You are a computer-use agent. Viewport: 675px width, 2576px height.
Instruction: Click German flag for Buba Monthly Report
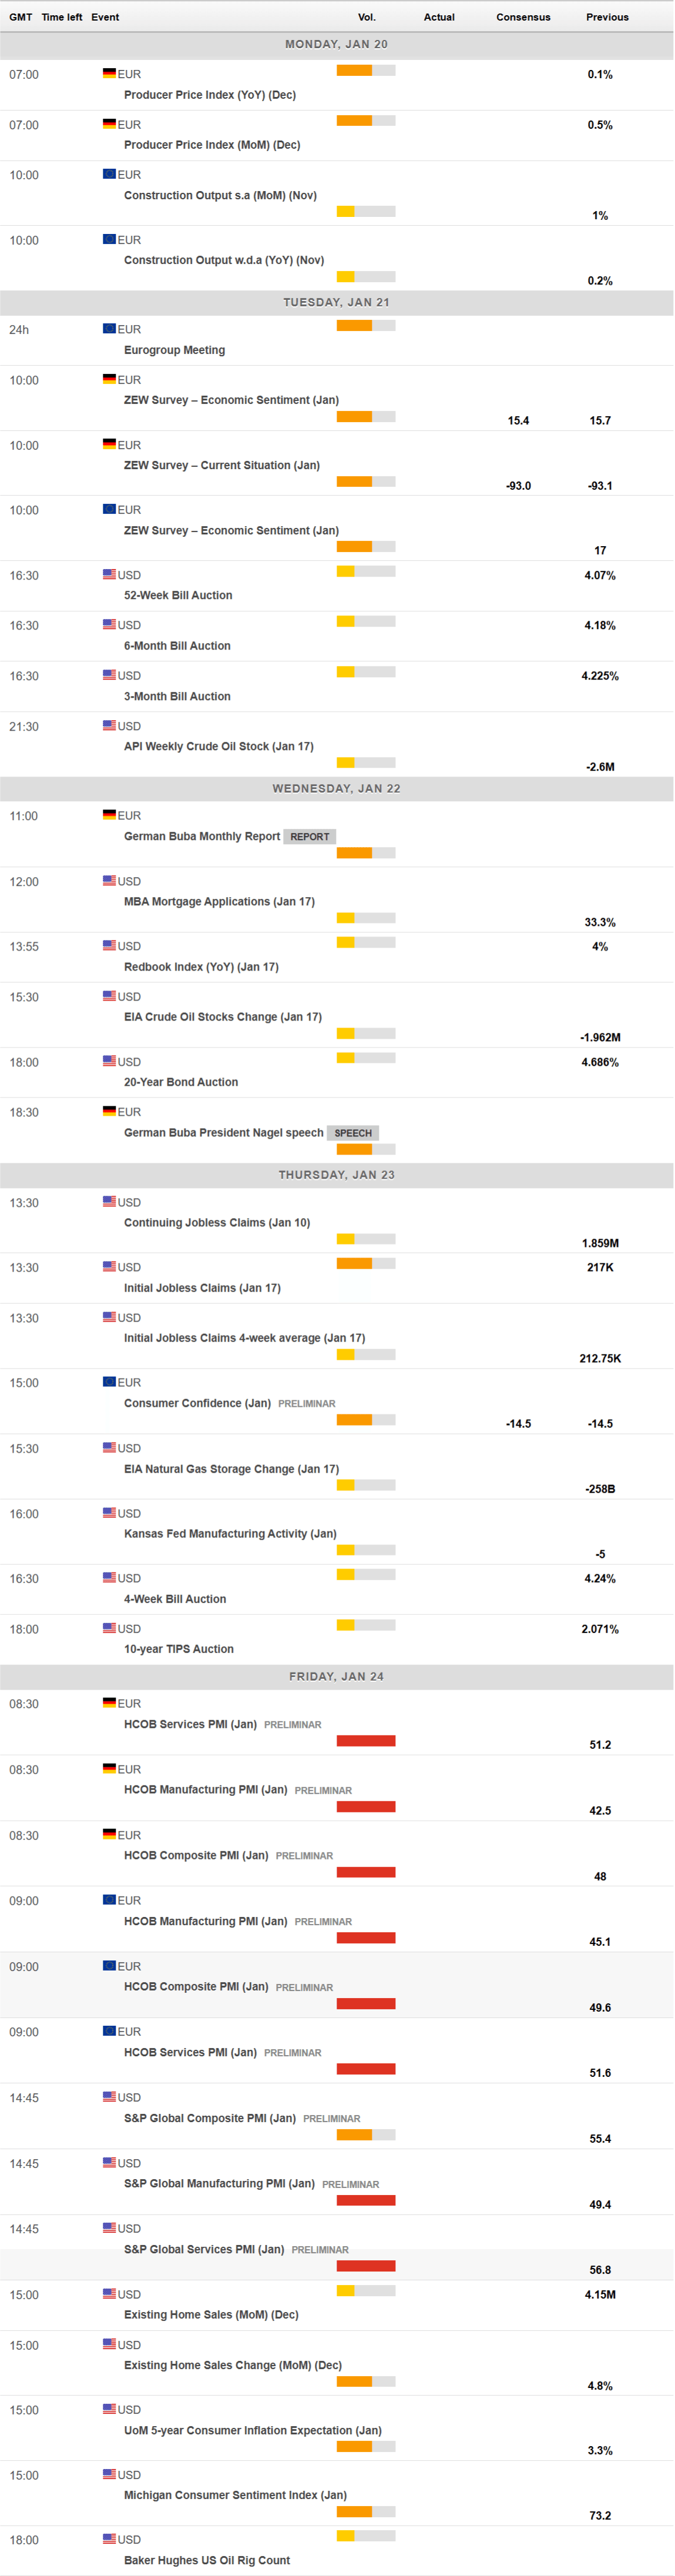tap(109, 815)
